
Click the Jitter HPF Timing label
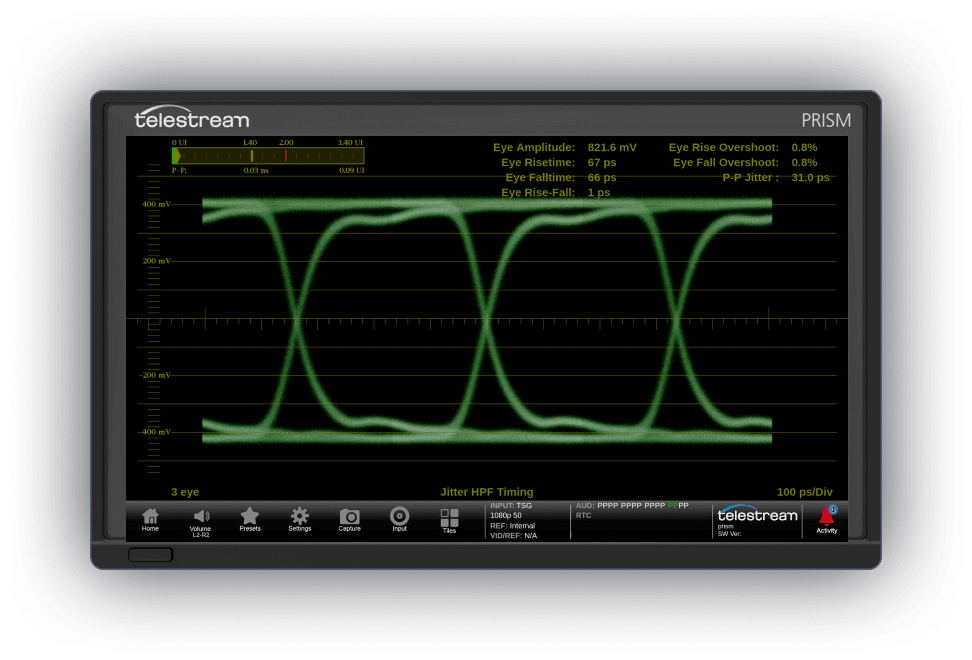click(487, 492)
